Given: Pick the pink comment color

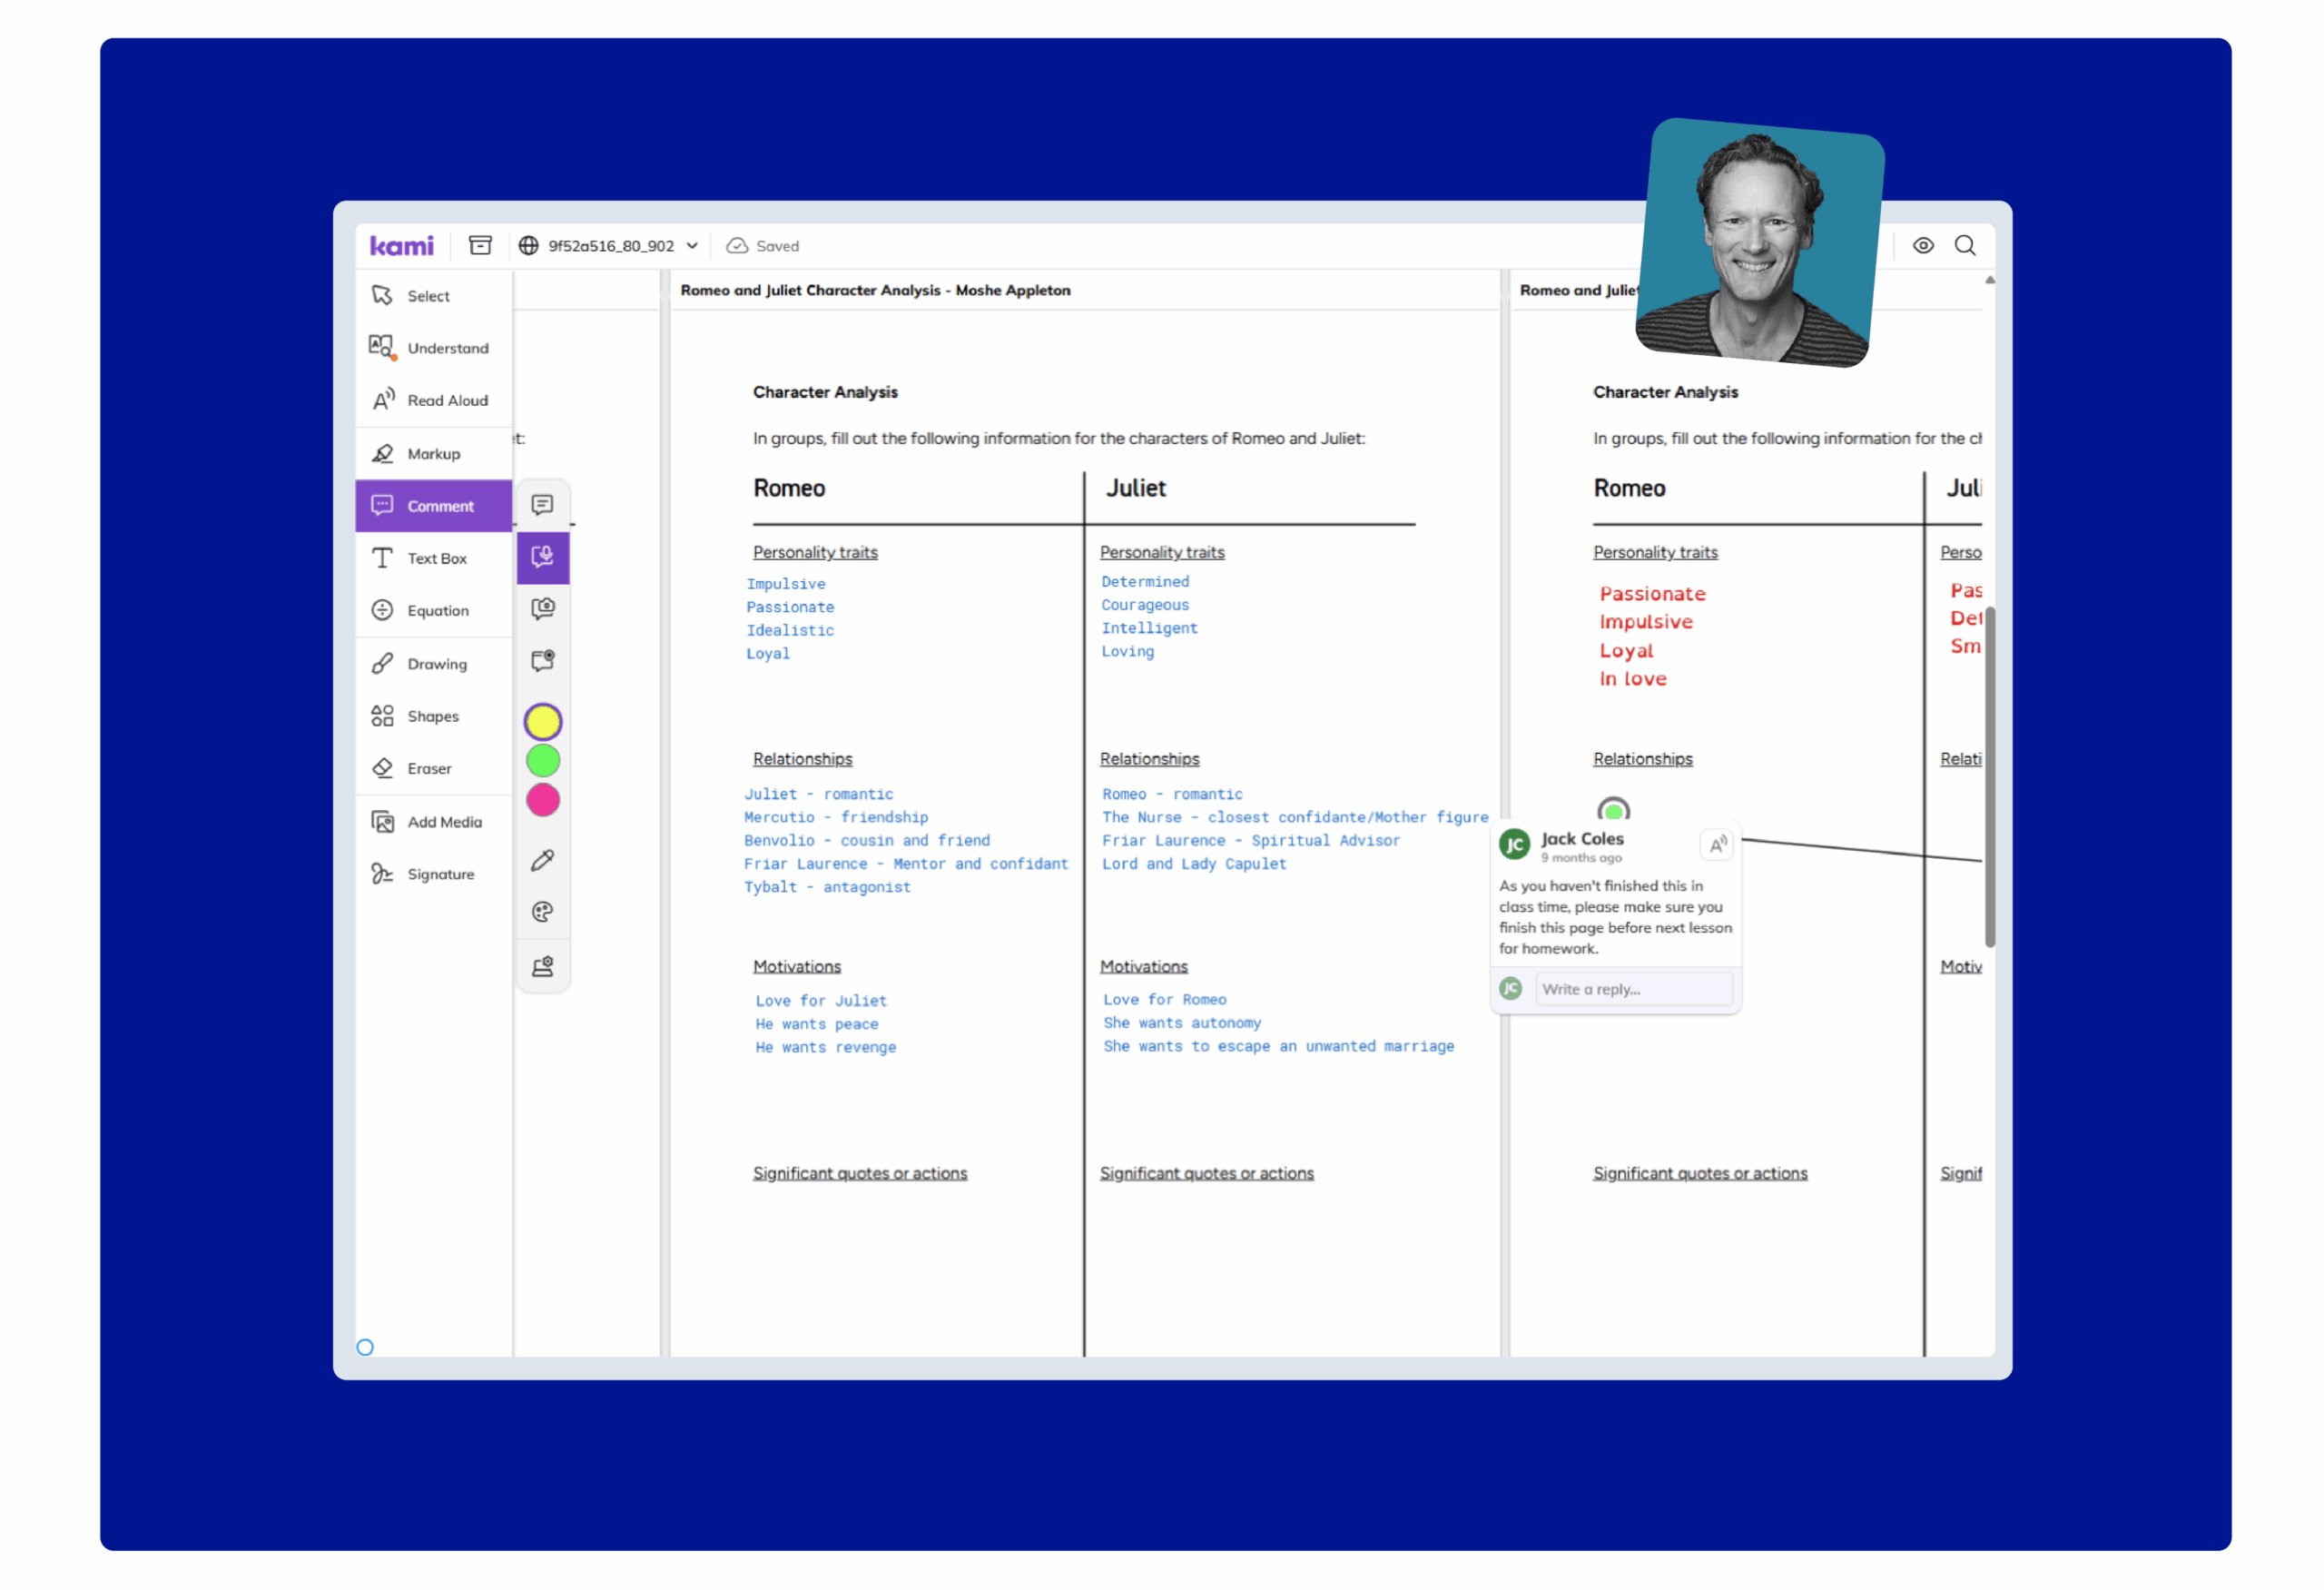Looking at the screenshot, I should click(x=542, y=800).
